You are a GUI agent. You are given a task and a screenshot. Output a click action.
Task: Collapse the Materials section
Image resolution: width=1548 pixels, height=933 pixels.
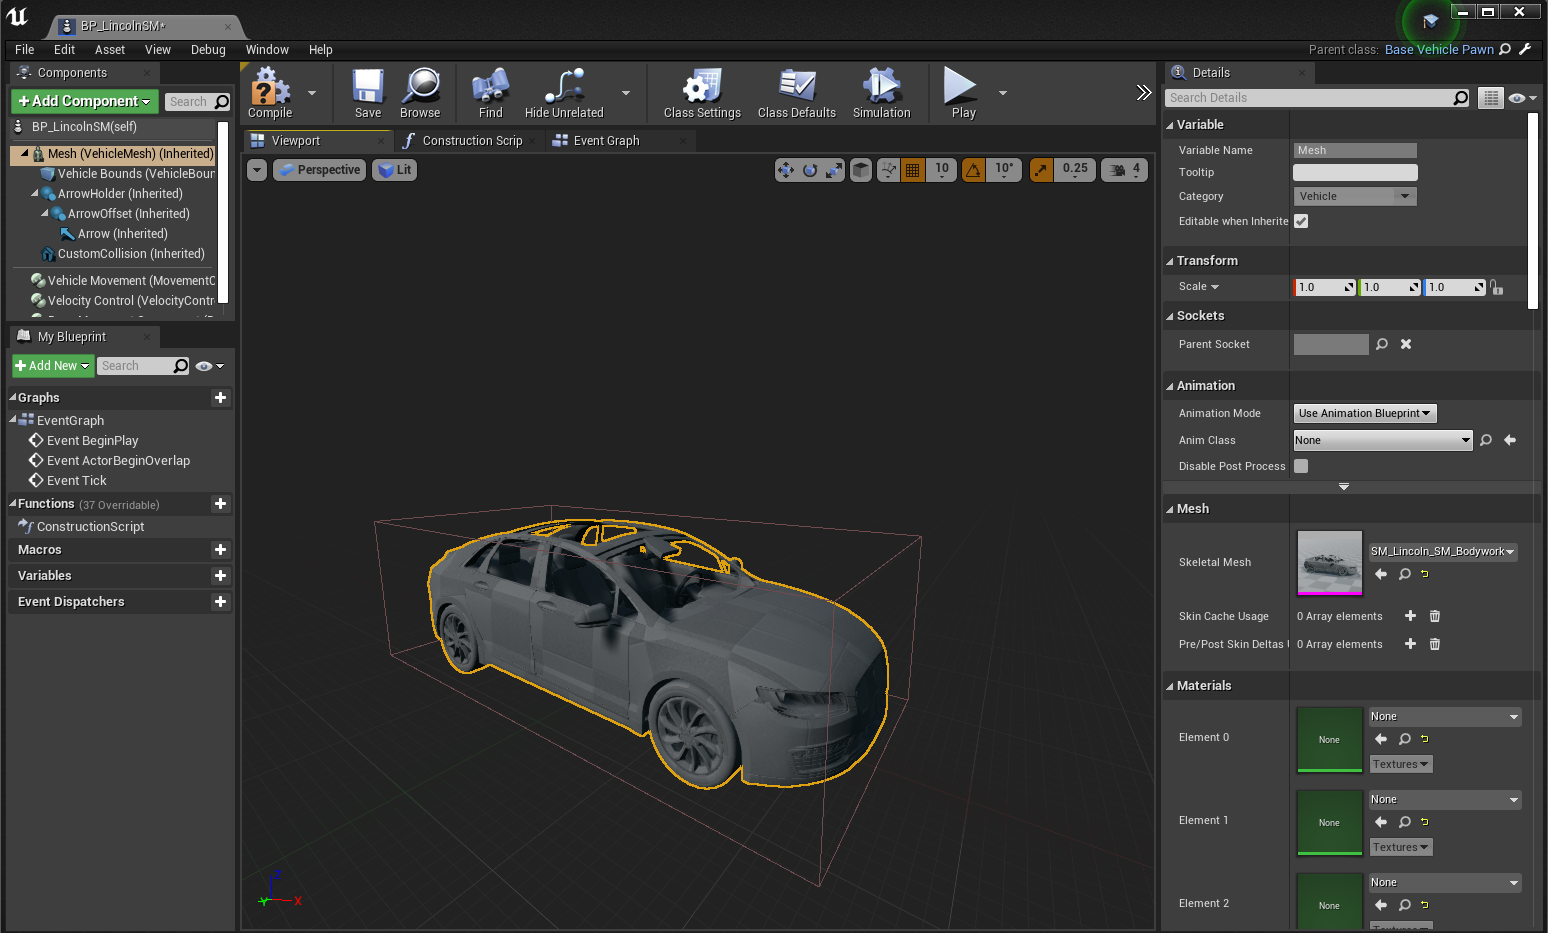(x=1168, y=685)
